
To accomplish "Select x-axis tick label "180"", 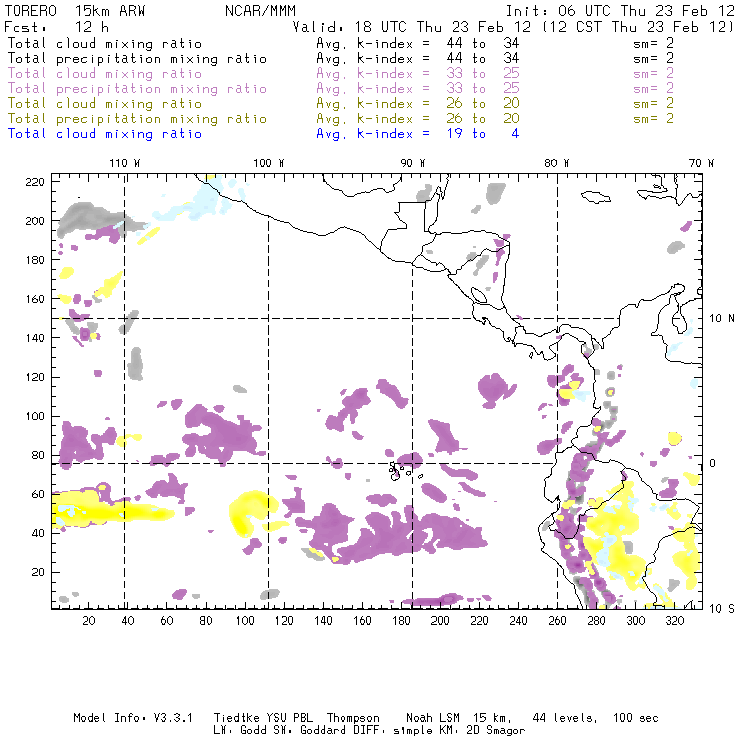I will (401, 621).
